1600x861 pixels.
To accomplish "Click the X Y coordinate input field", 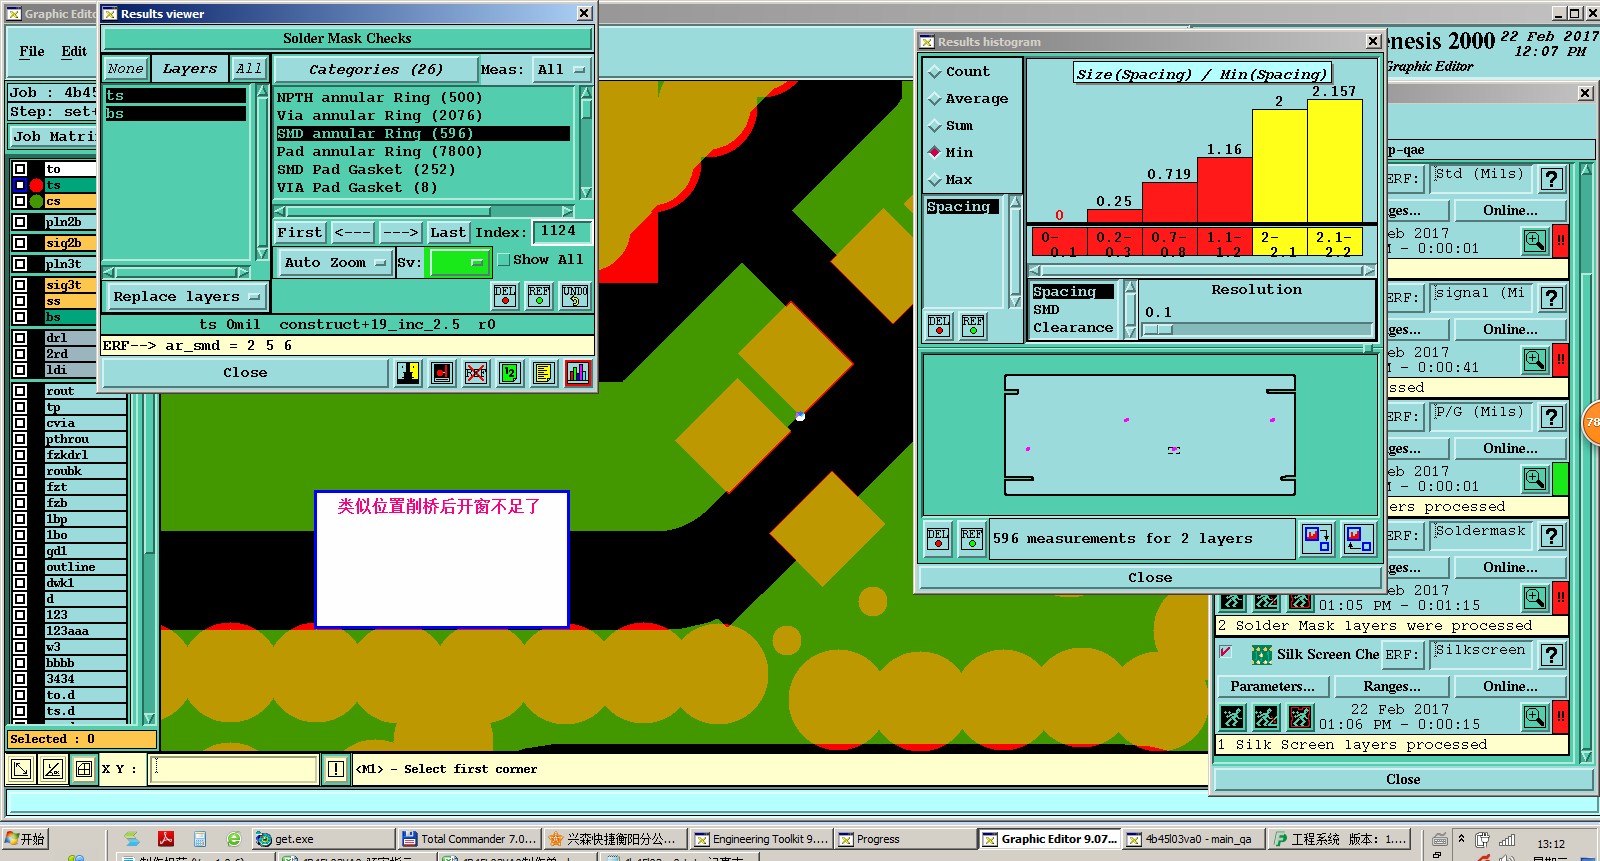I will point(233,769).
